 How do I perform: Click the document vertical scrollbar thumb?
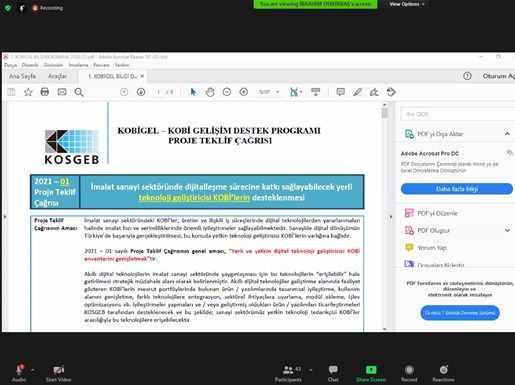click(385, 114)
